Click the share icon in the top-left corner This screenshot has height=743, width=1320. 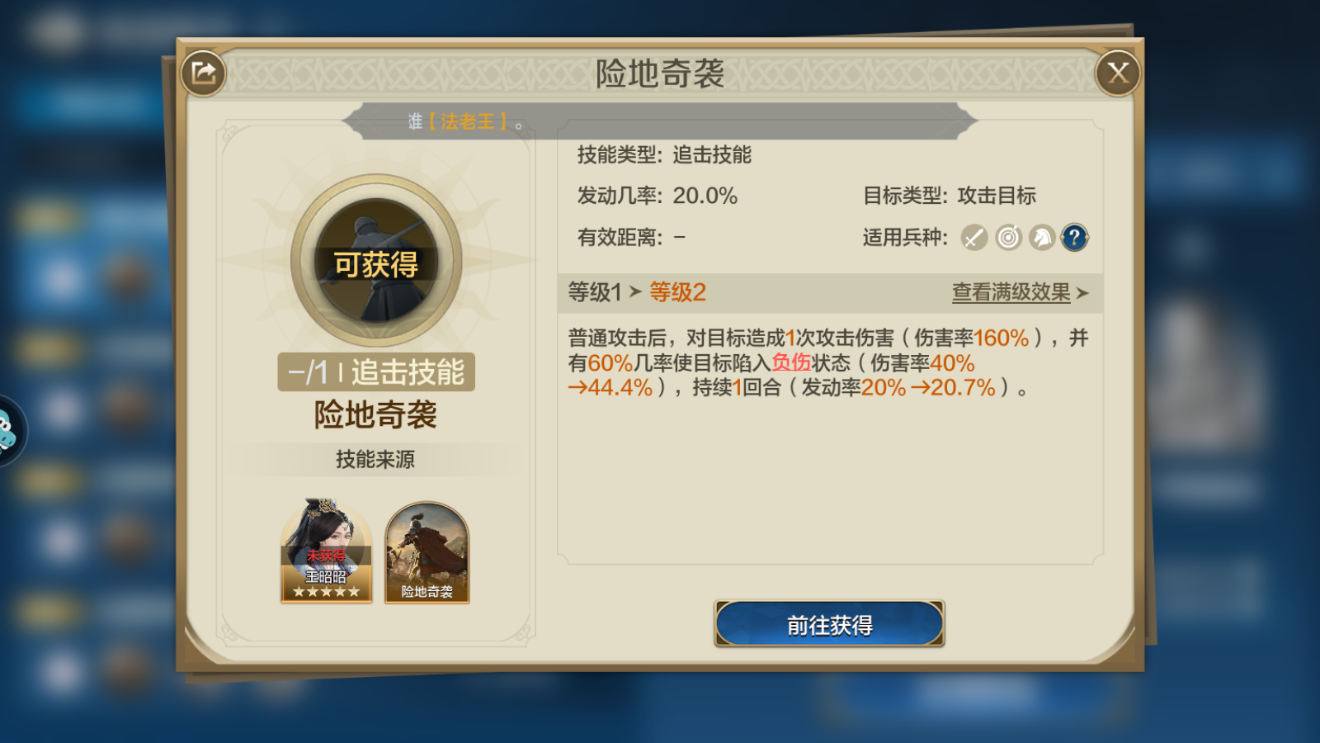[203, 73]
